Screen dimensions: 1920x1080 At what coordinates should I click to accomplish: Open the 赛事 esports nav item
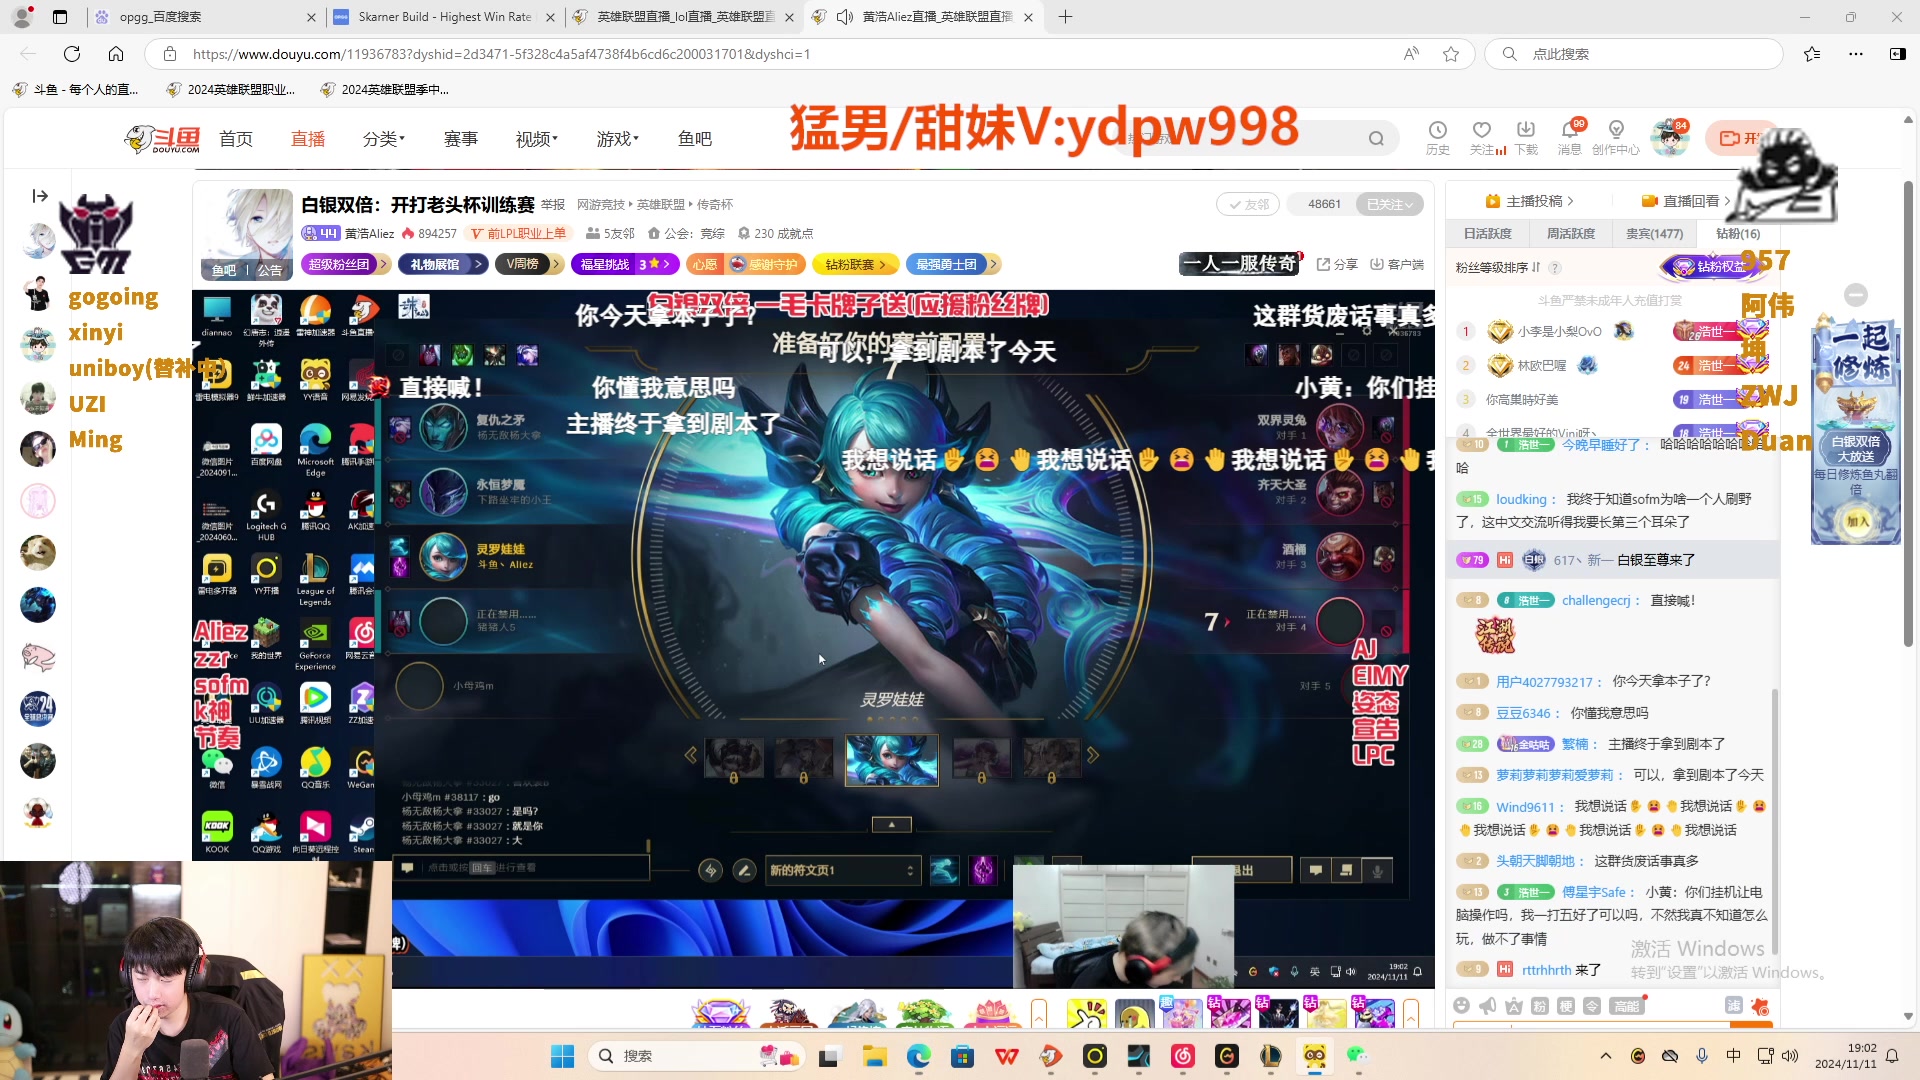[x=461, y=139]
